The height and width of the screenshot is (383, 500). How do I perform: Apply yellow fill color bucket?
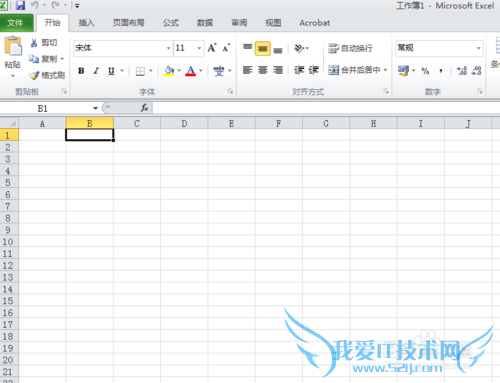[x=169, y=71]
